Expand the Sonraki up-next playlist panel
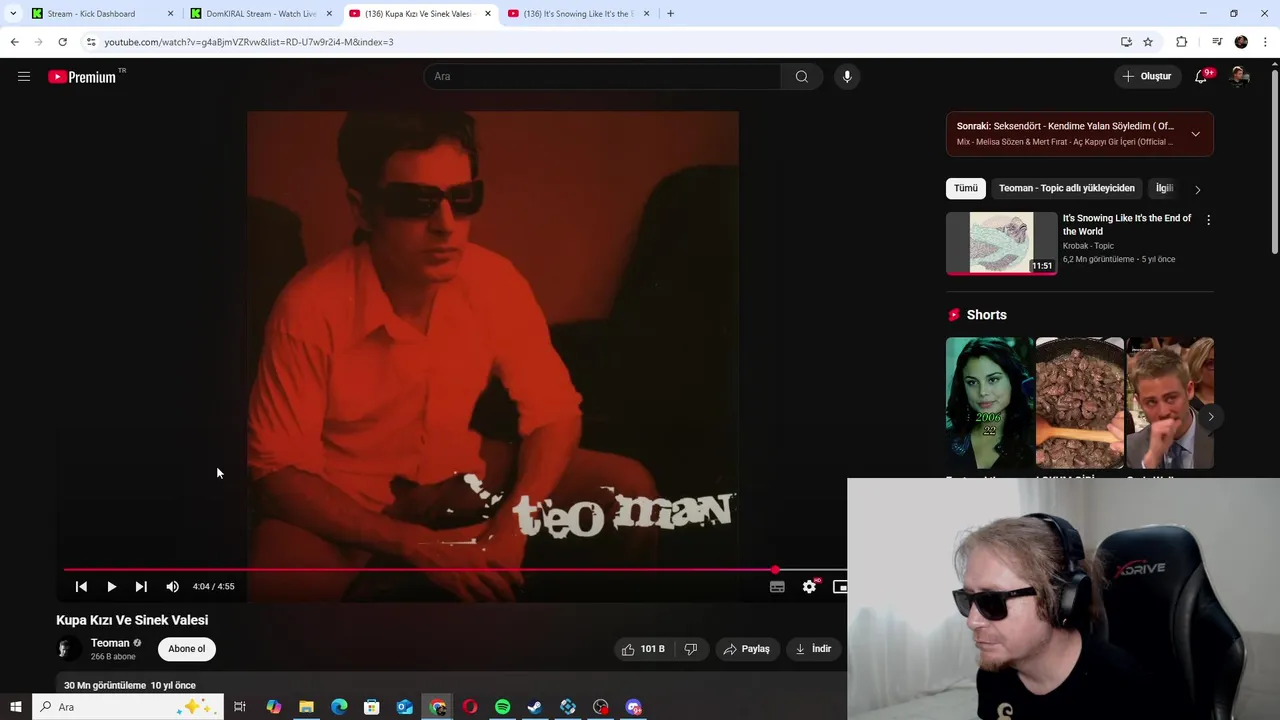 pyautogui.click(x=1195, y=134)
